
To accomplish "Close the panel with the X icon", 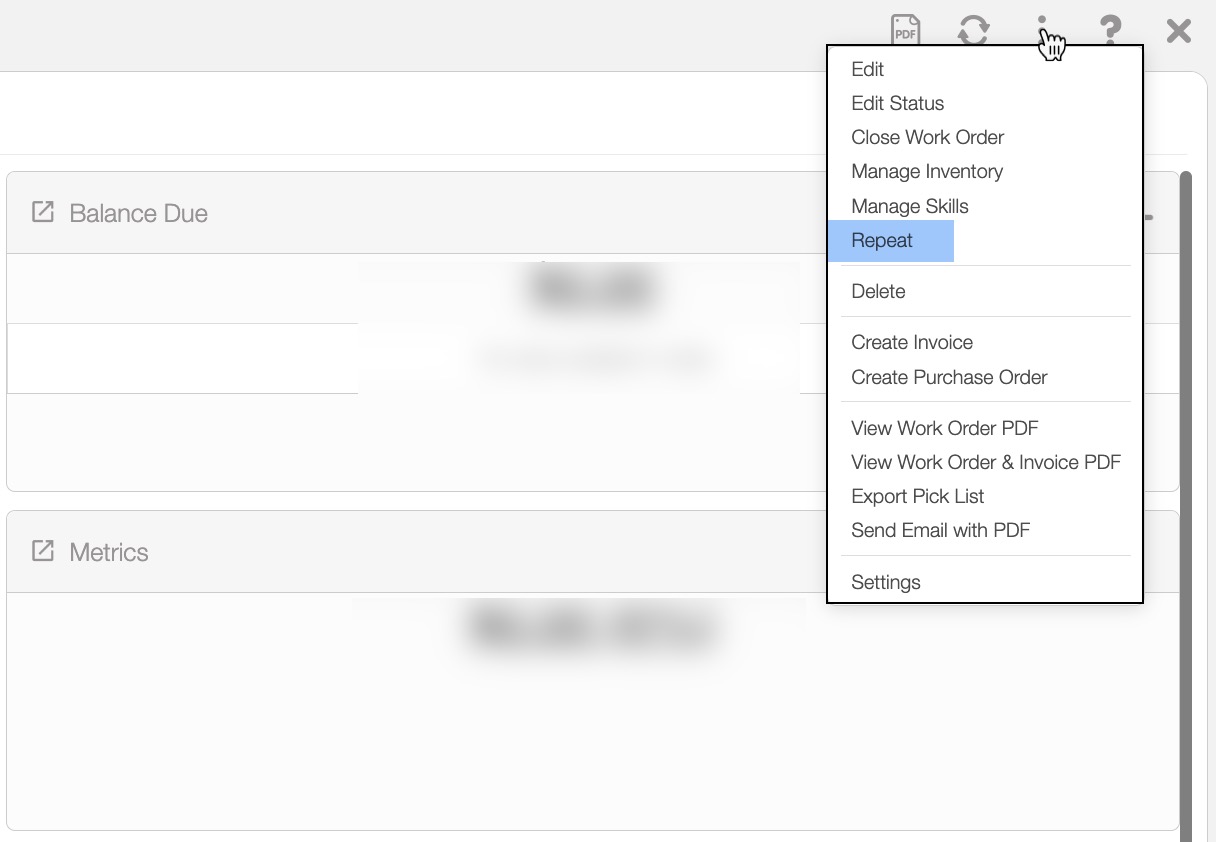I will [x=1178, y=31].
